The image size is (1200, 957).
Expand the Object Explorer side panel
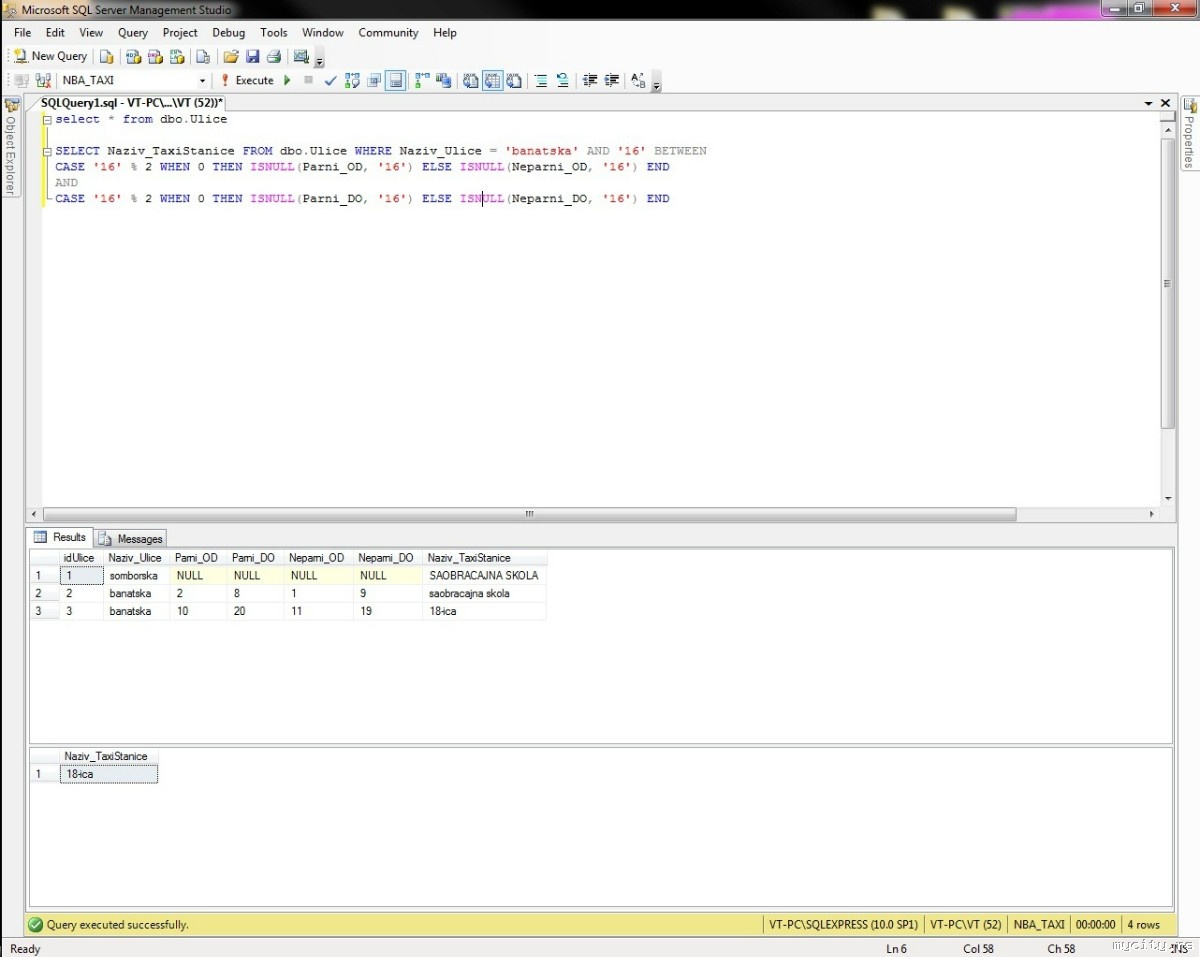pos(11,145)
